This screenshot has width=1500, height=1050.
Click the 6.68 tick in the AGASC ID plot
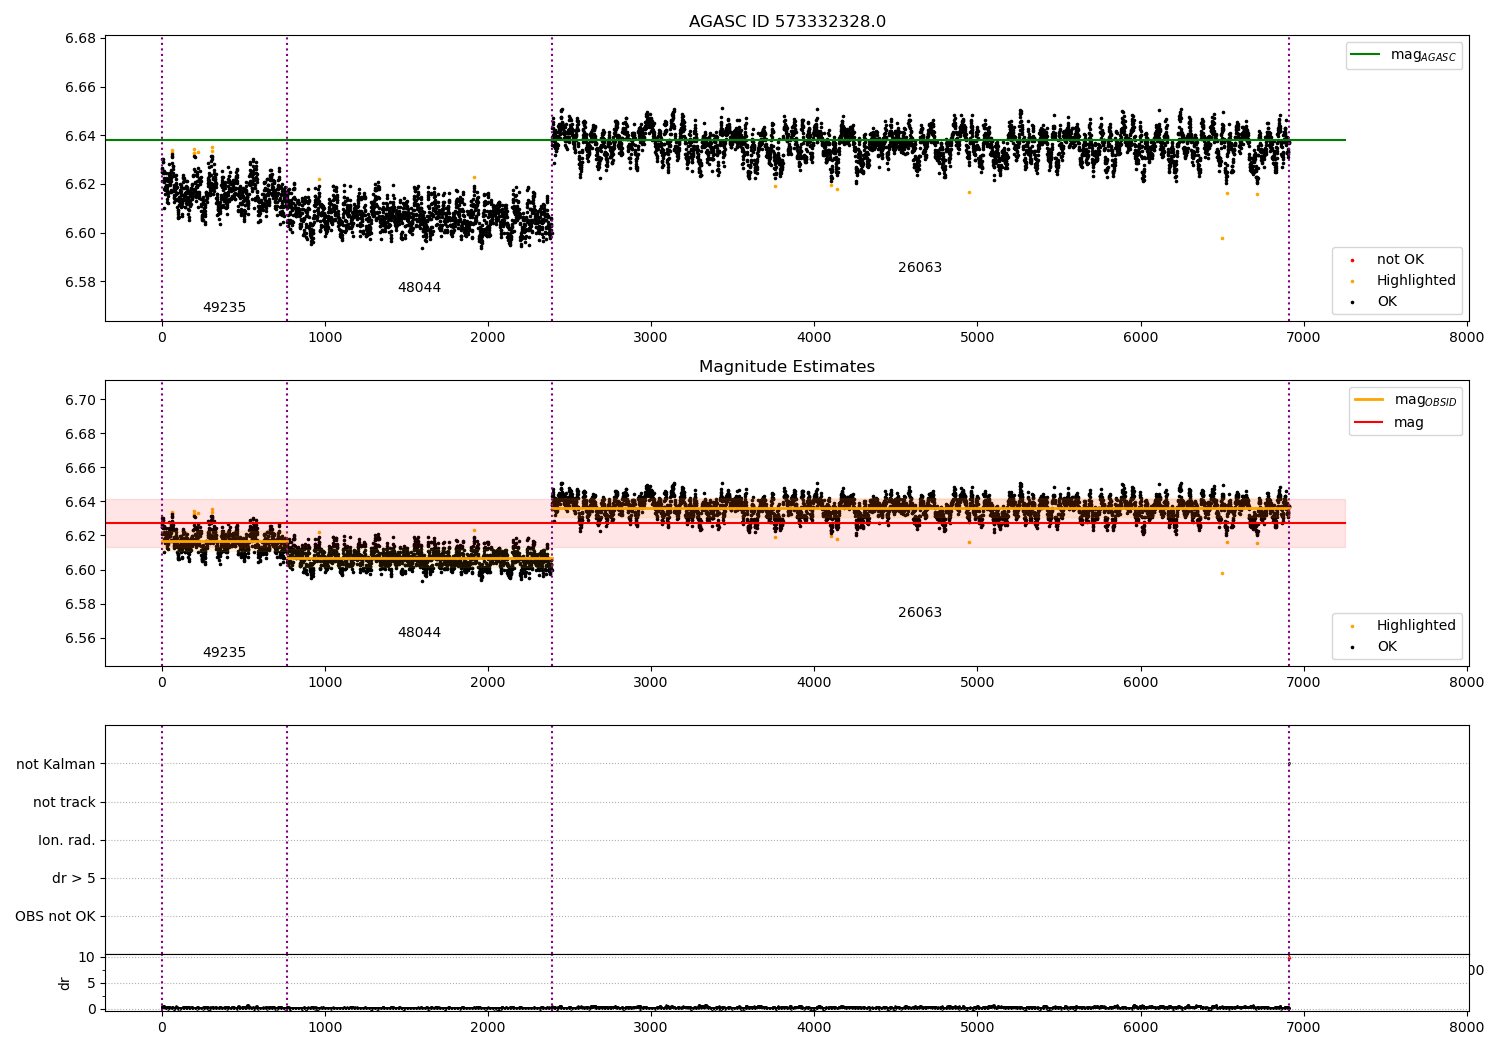(x=81, y=39)
